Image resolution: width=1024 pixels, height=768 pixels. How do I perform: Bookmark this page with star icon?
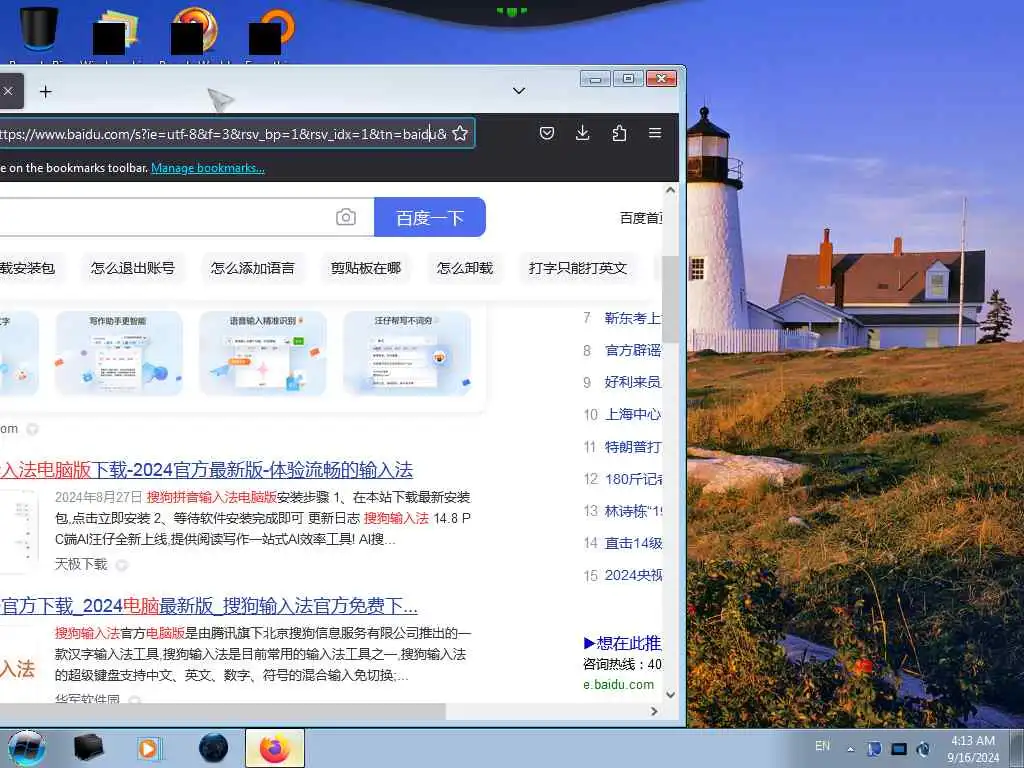click(460, 133)
